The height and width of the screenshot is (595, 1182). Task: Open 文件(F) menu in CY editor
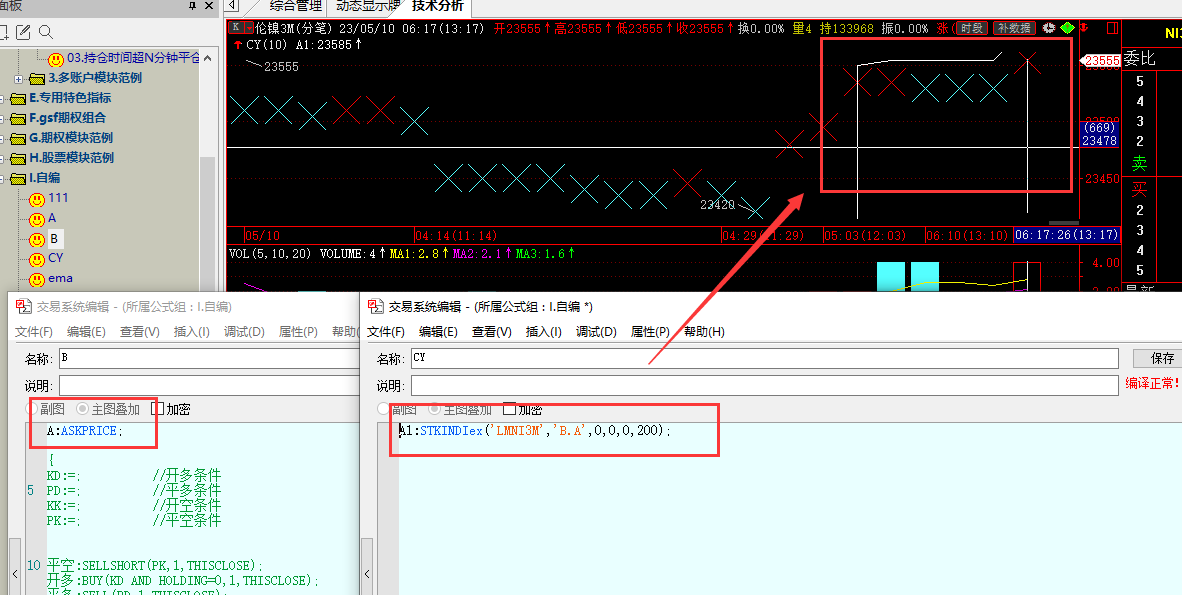click(386, 332)
